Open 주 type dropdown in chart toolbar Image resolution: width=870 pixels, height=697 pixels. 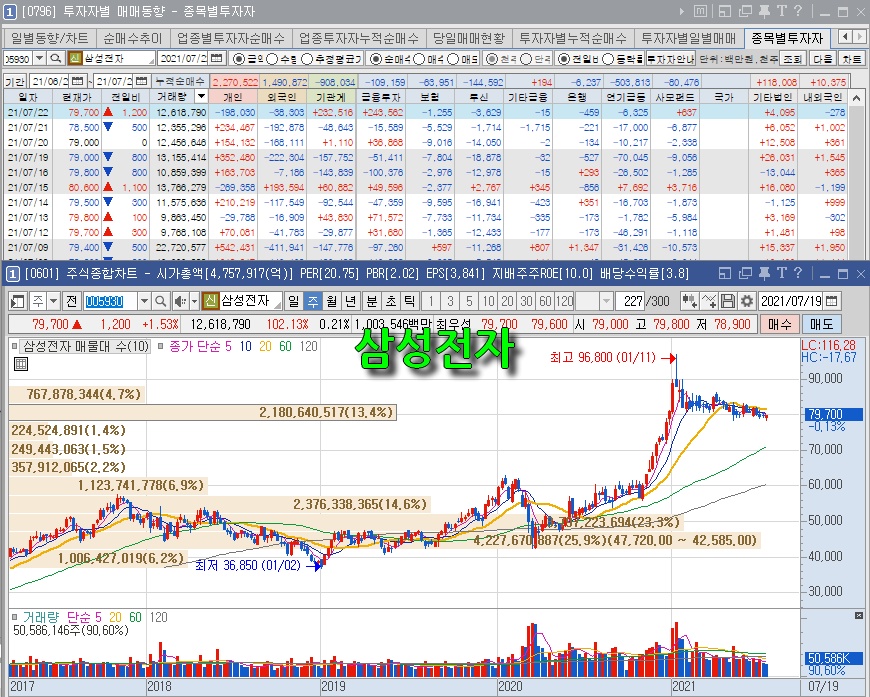click(x=53, y=301)
